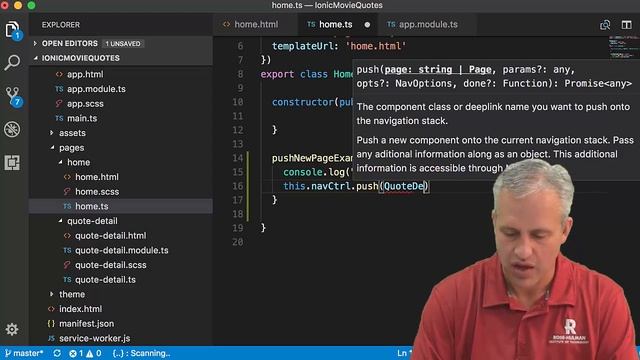Expand the theme folder
Image resolution: width=640 pixels, height=360 pixels.
click(x=72, y=294)
